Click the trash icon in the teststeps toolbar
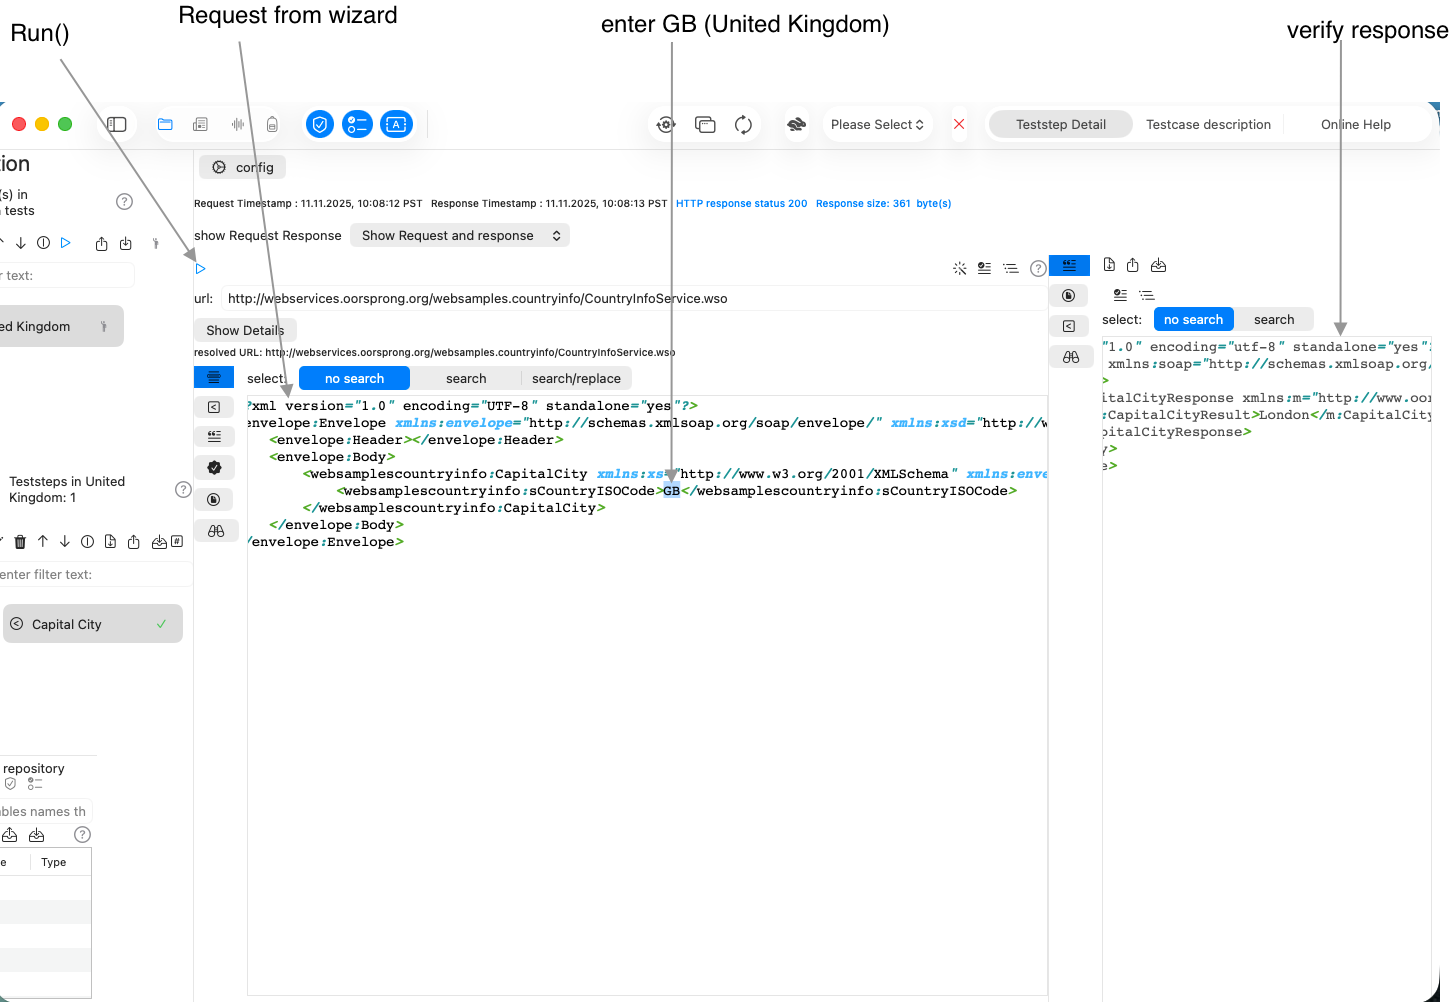 point(20,542)
